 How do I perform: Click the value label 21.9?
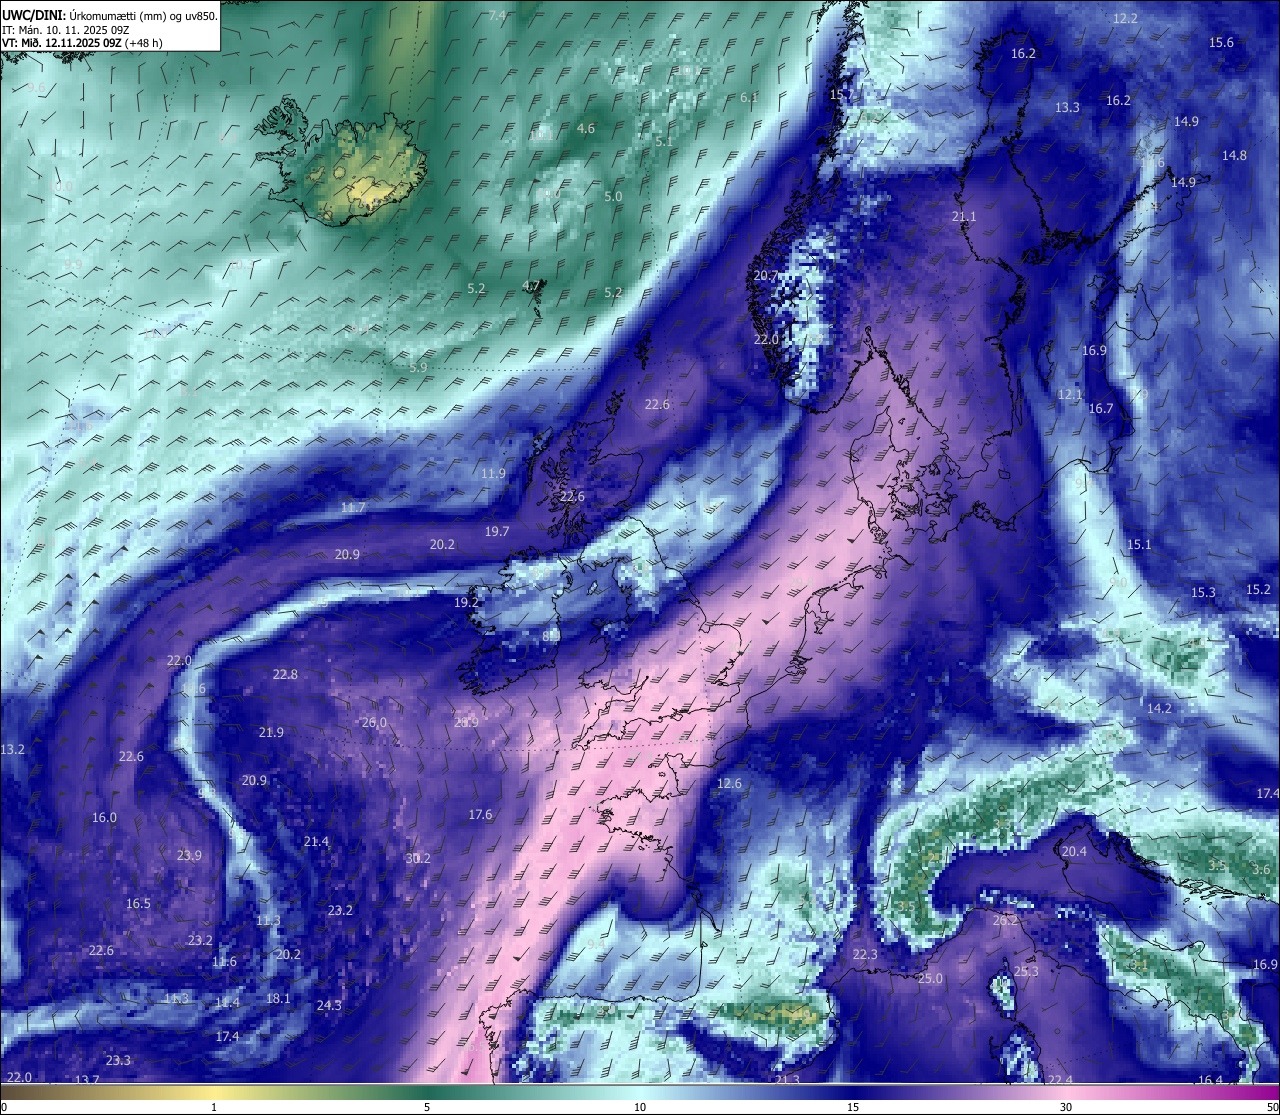[271, 732]
